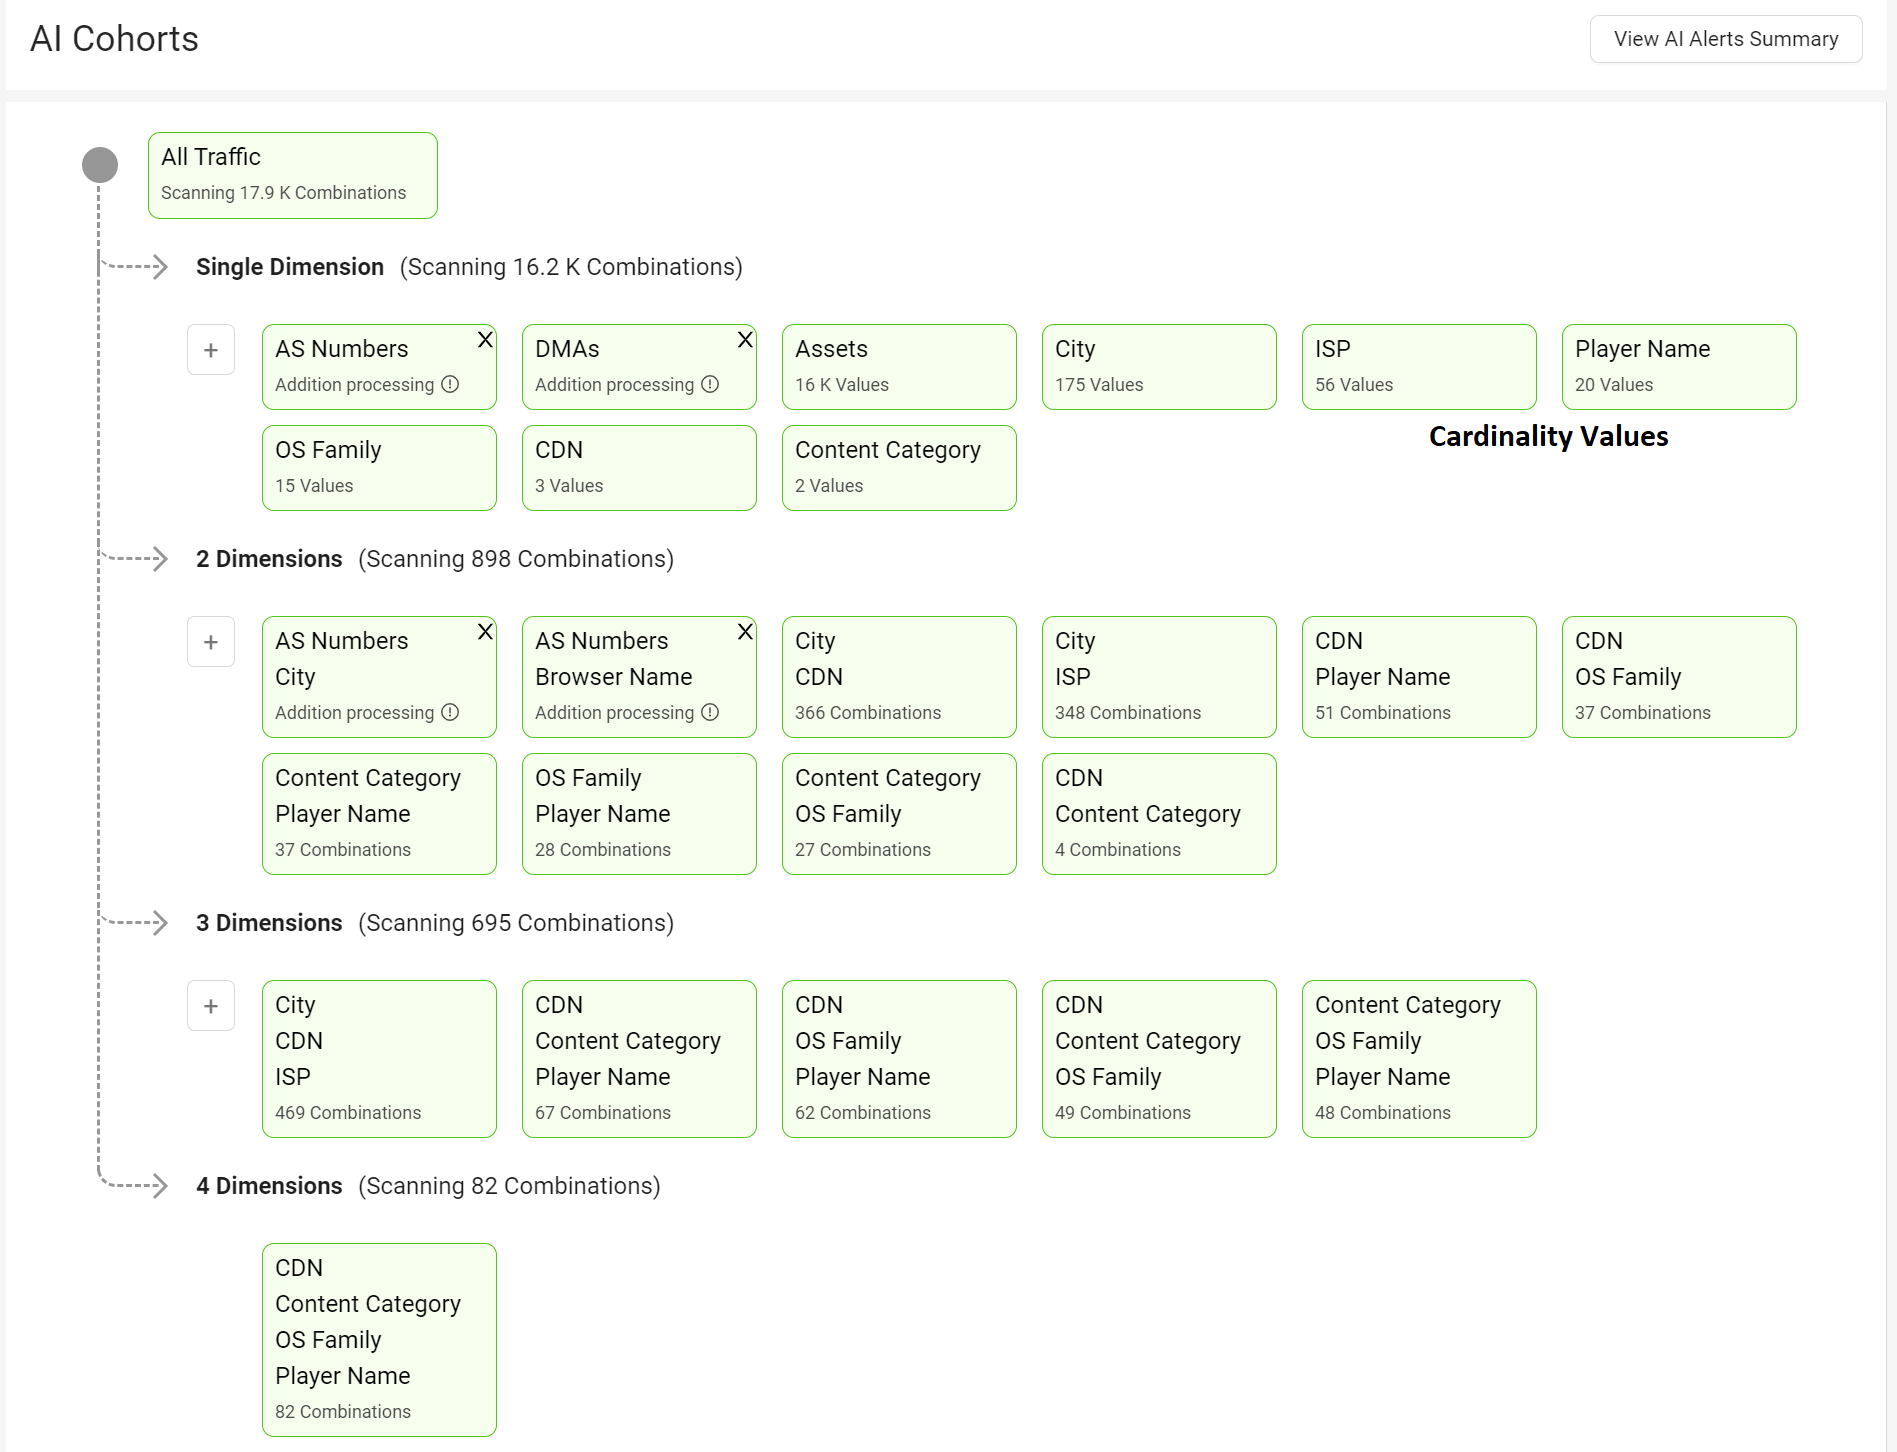The width and height of the screenshot is (1897, 1452).
Task: Select the 82 Combinations four-dimension card
Action: (x=379, y=1339)
